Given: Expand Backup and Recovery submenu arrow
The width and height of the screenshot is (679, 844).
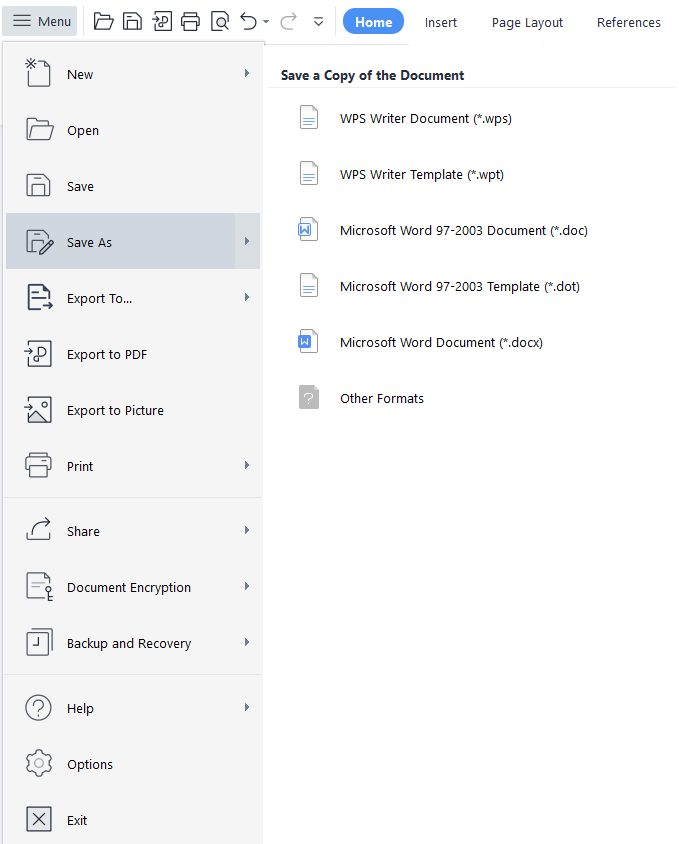Looking at the screenshot, I should [247, 642].
